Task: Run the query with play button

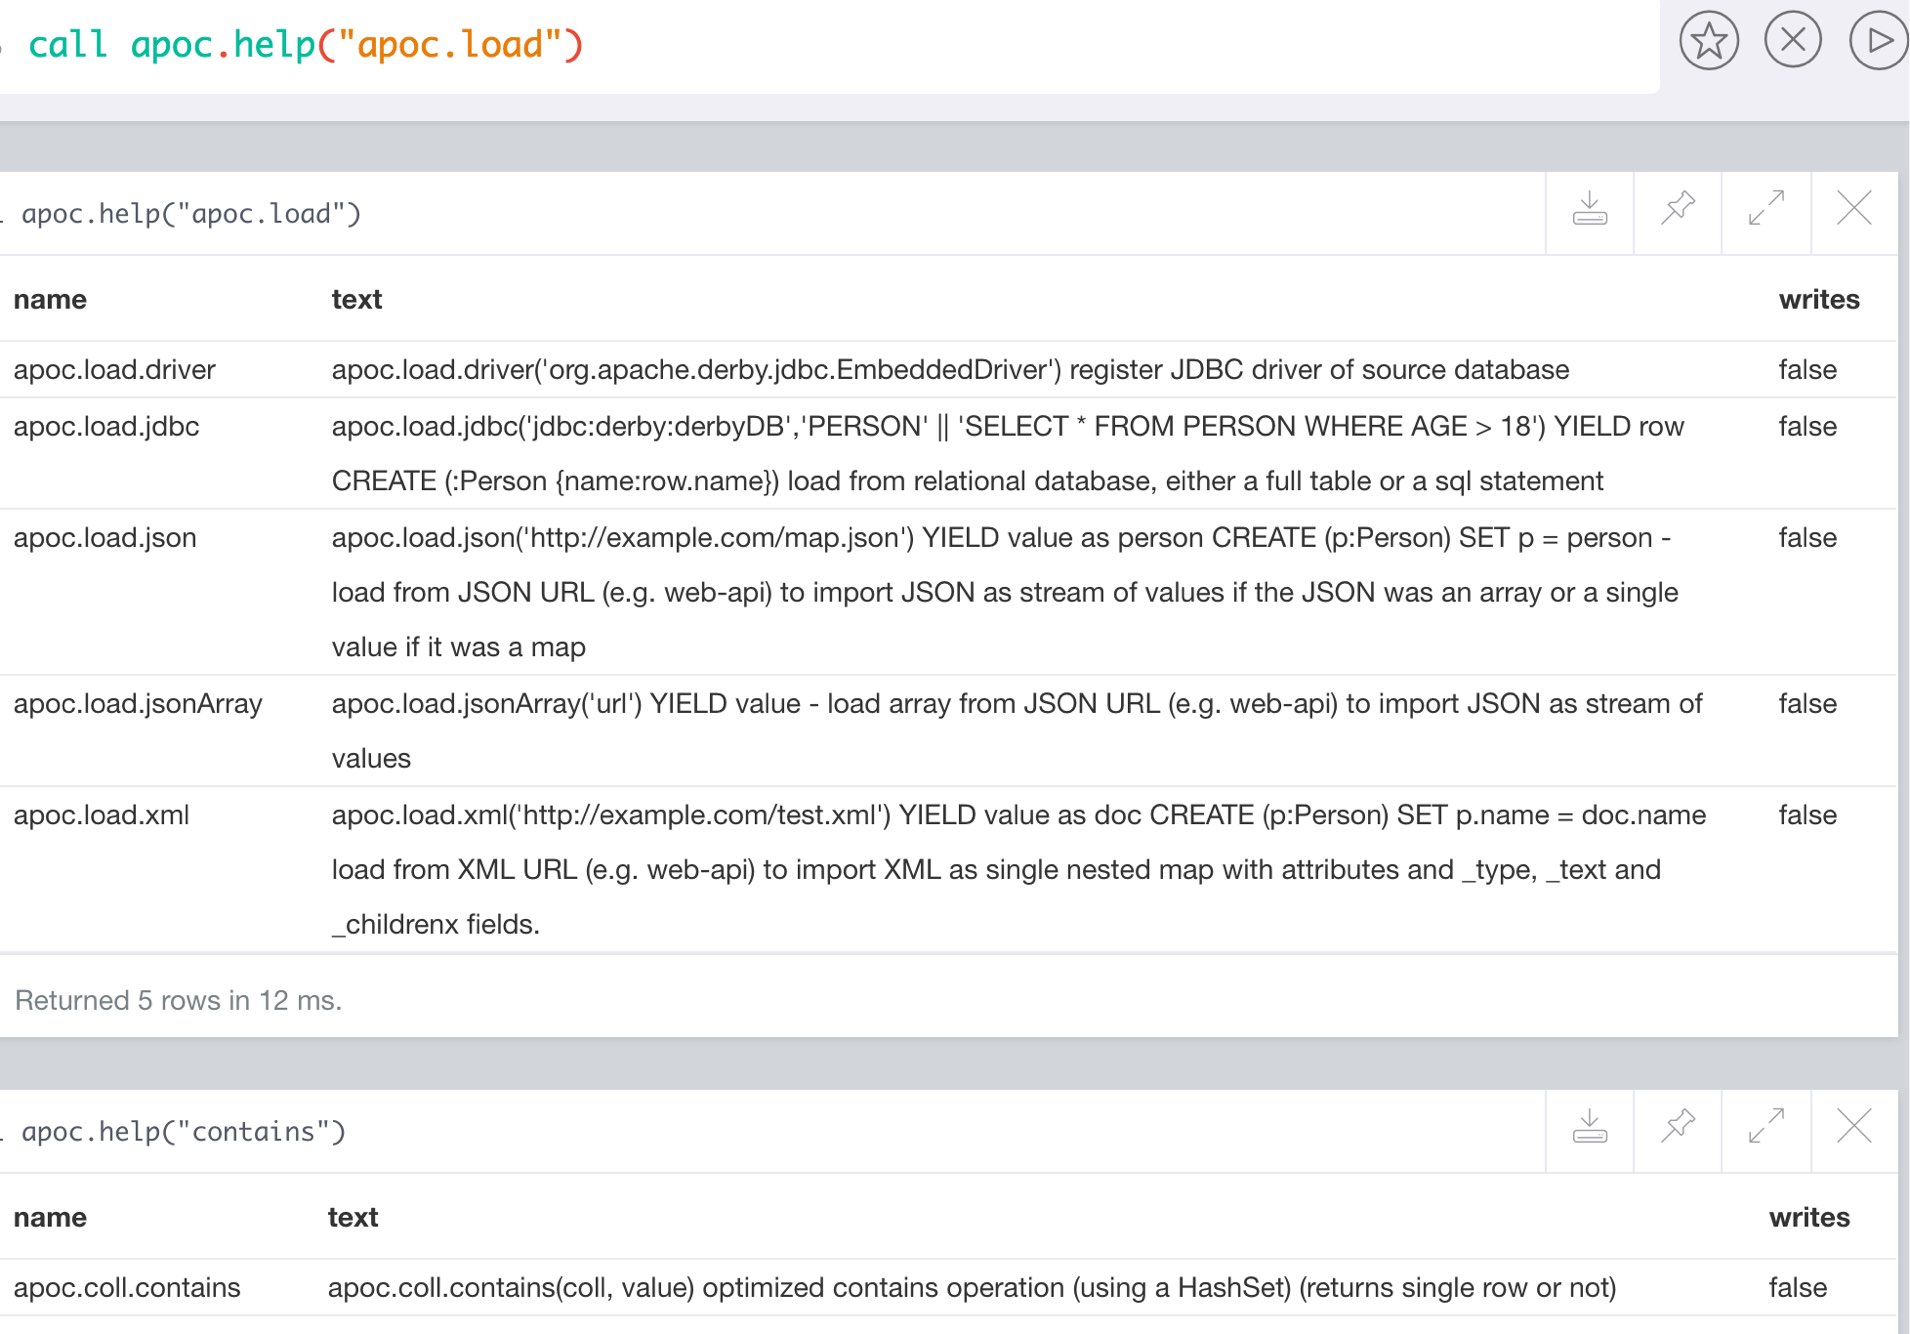Action: pyautogui.click(x=1879, y=40)
